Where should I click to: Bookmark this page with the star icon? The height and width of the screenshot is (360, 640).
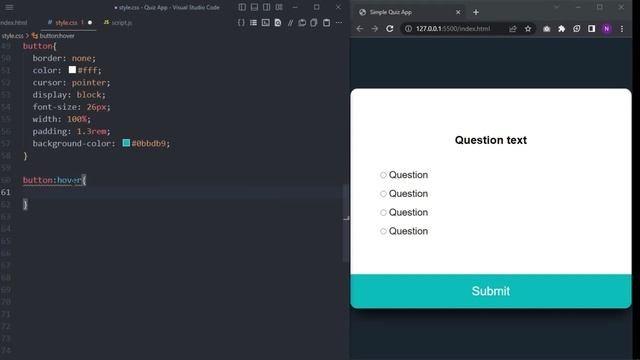pyautogui.click(x=528, y=29)
